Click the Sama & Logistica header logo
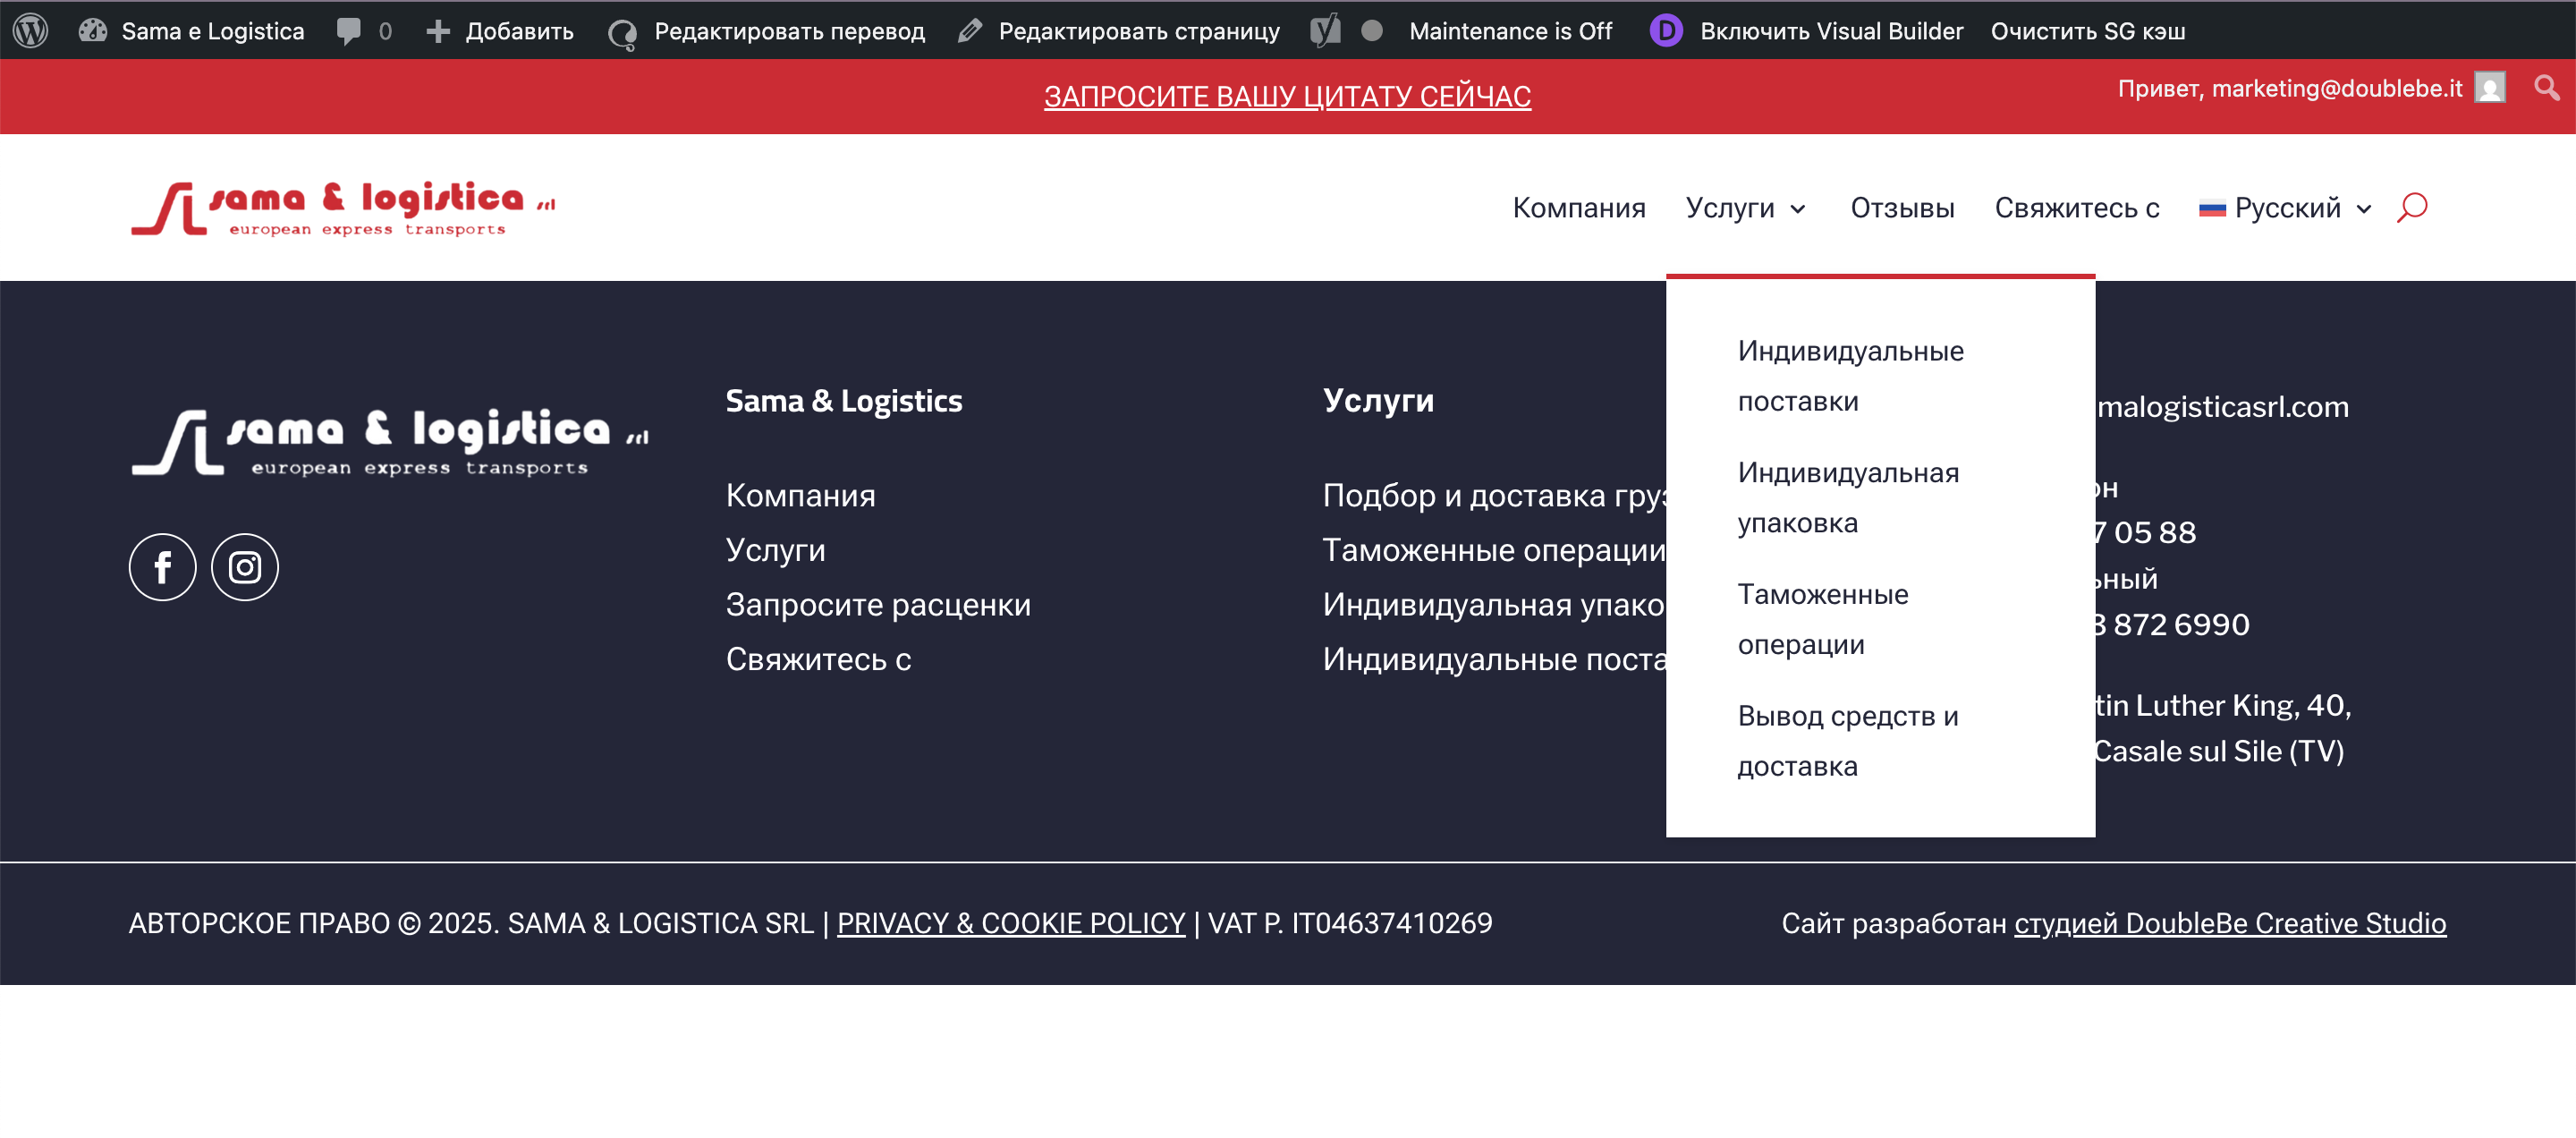 tap(343, 208)
